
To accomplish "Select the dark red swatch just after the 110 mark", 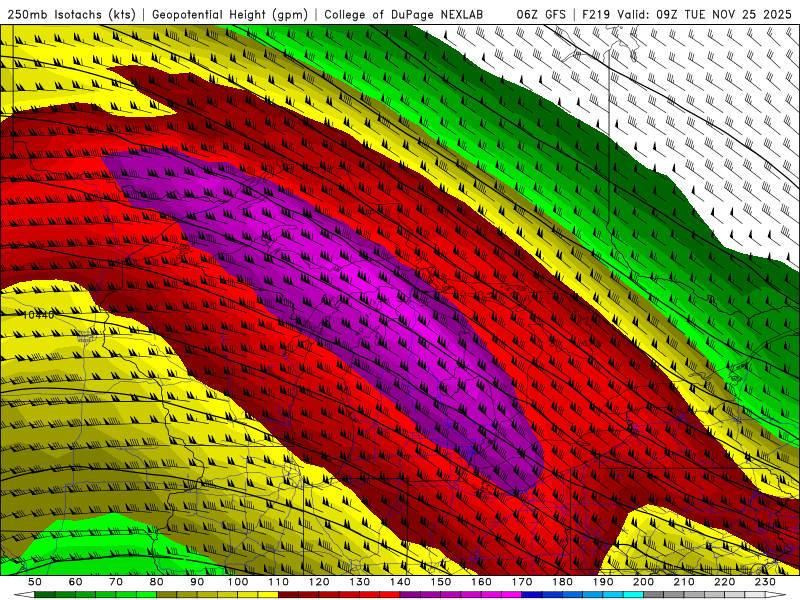I will click(x=288, y=595).
